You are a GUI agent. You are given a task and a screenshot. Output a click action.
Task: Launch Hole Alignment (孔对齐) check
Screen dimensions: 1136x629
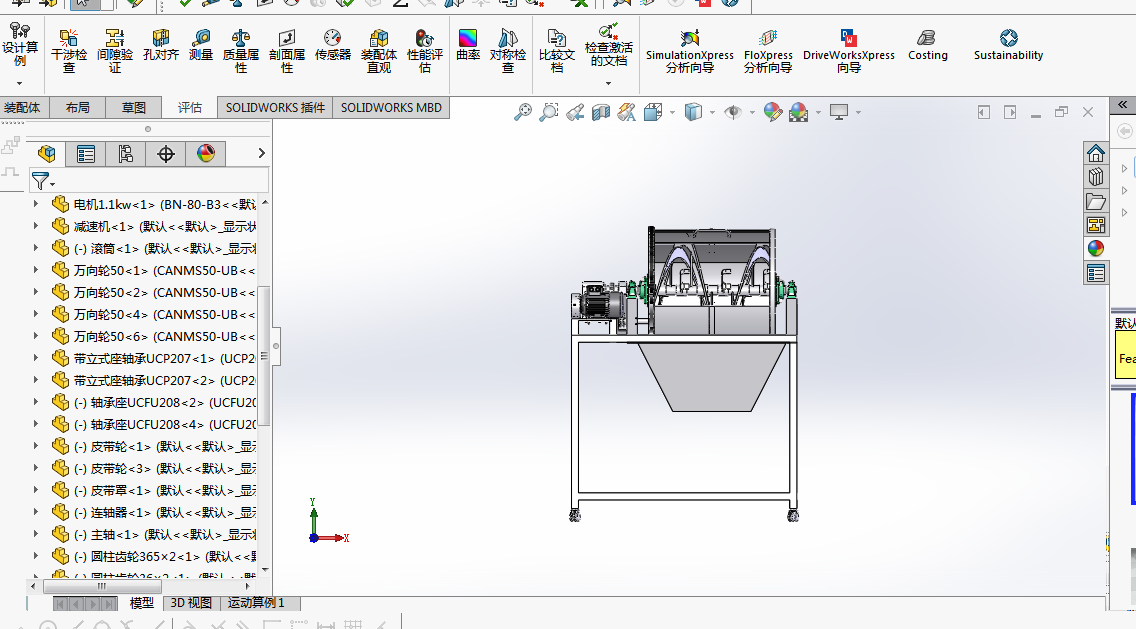160,45
